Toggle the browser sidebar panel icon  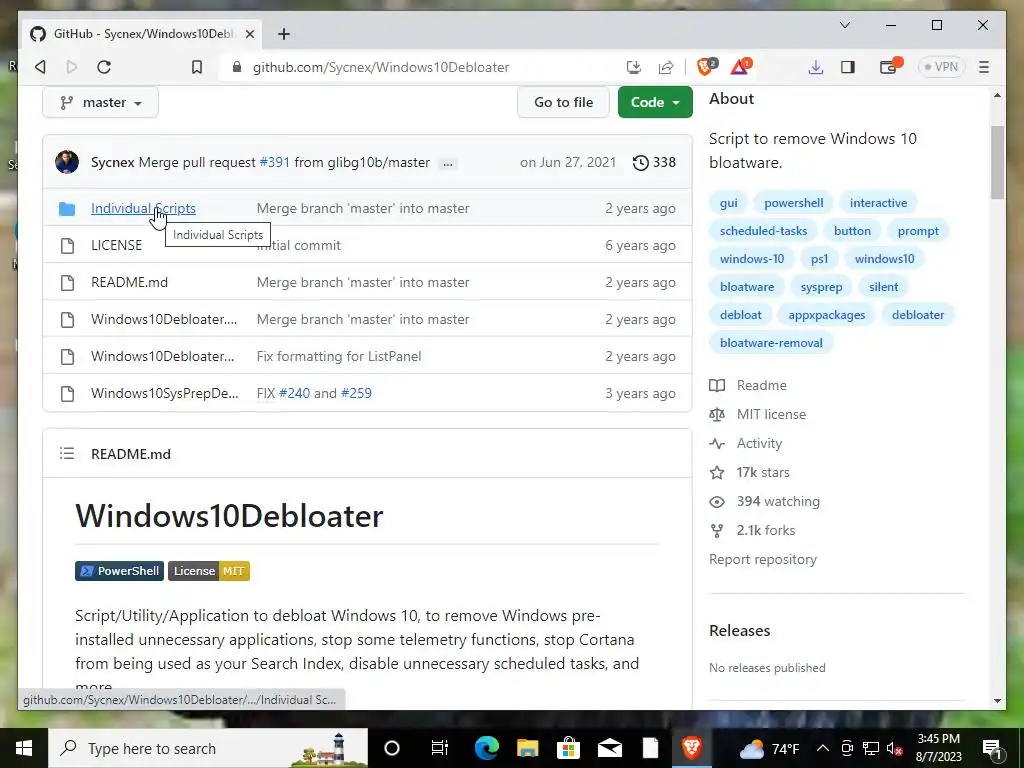point(848,67)
